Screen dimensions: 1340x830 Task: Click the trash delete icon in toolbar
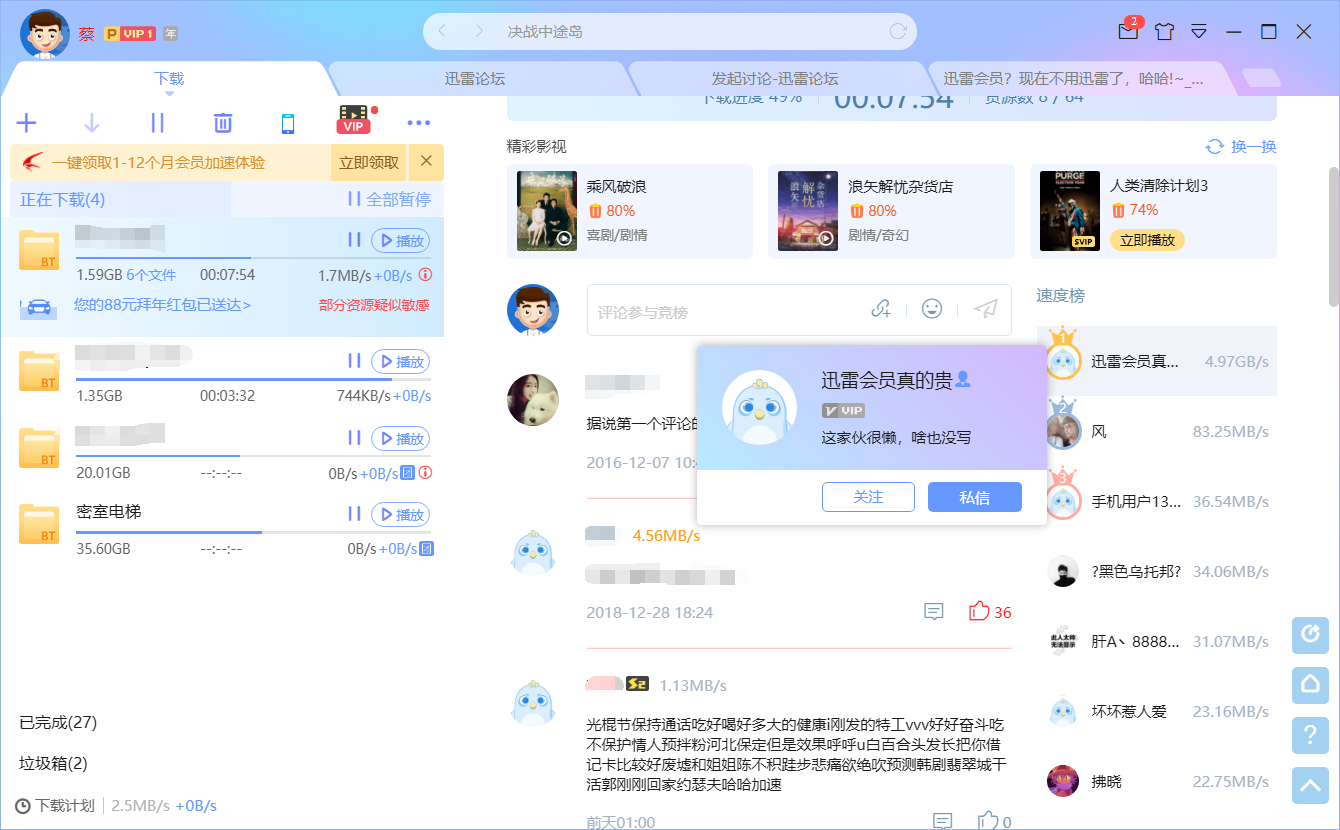click(x=223, y=123)
